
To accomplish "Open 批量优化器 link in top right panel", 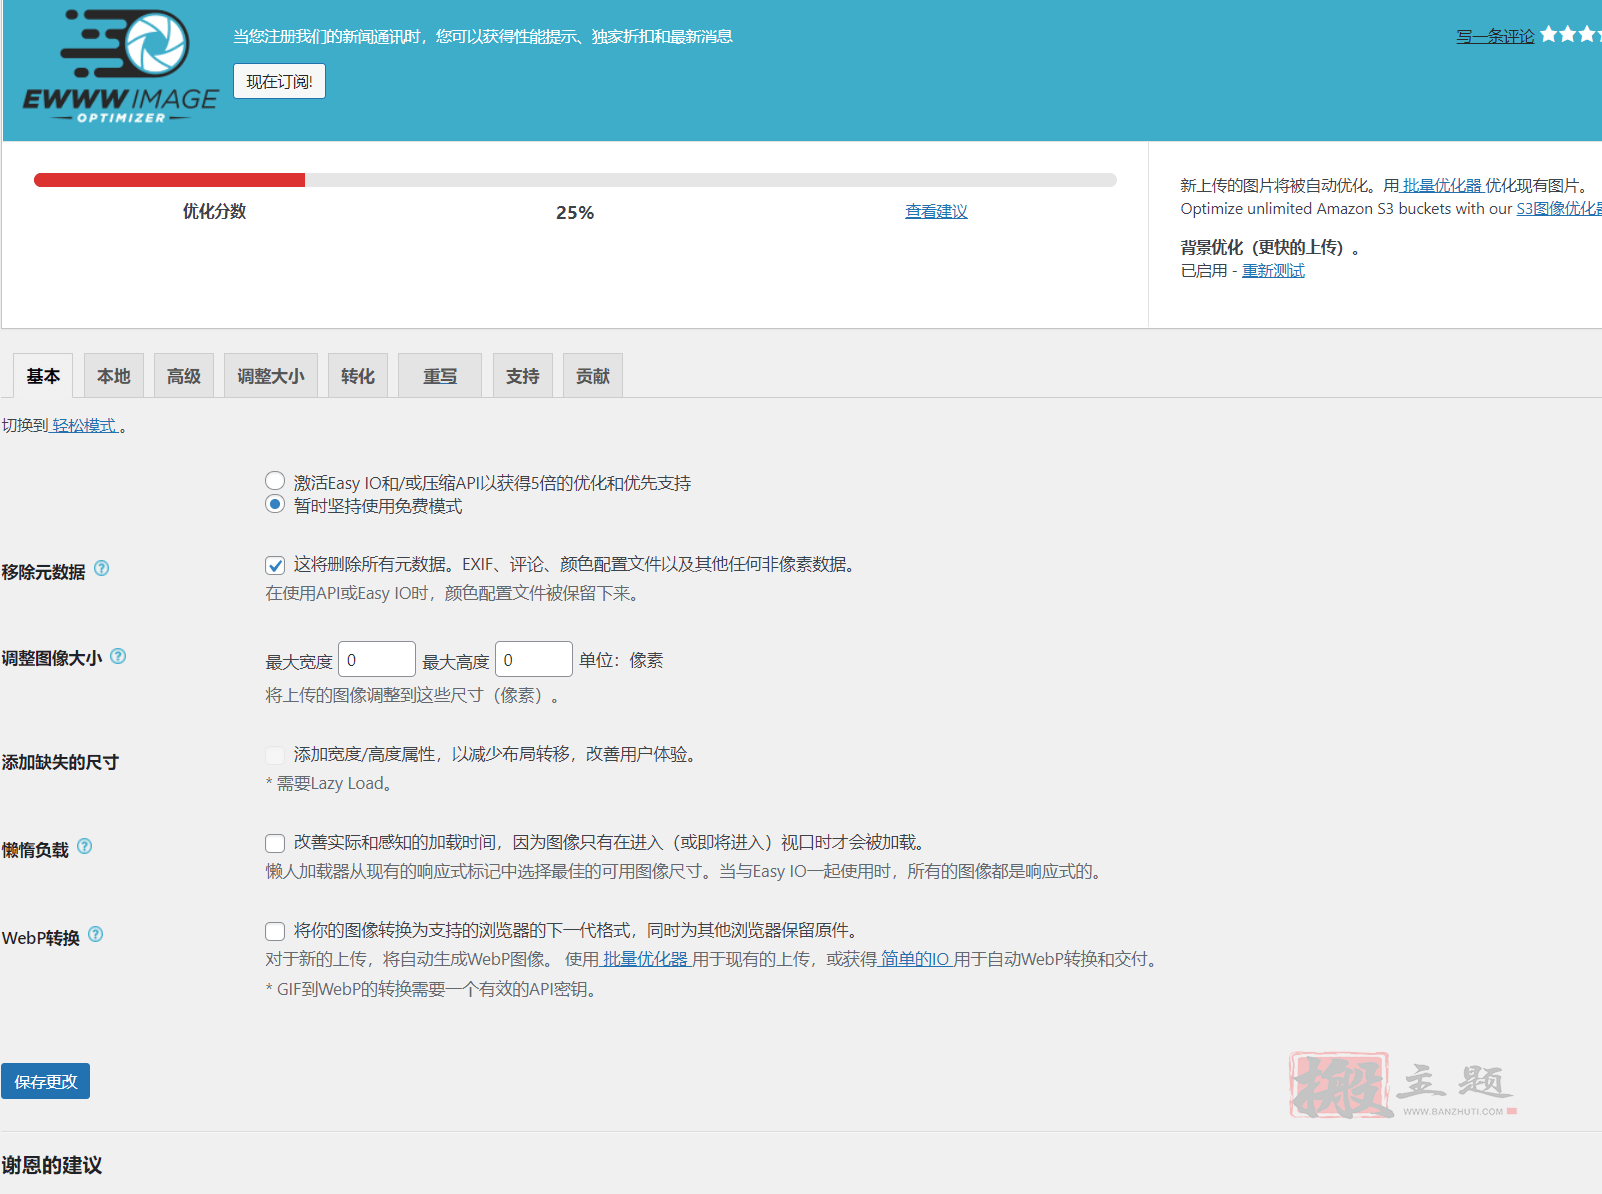I will [1442, 185].
